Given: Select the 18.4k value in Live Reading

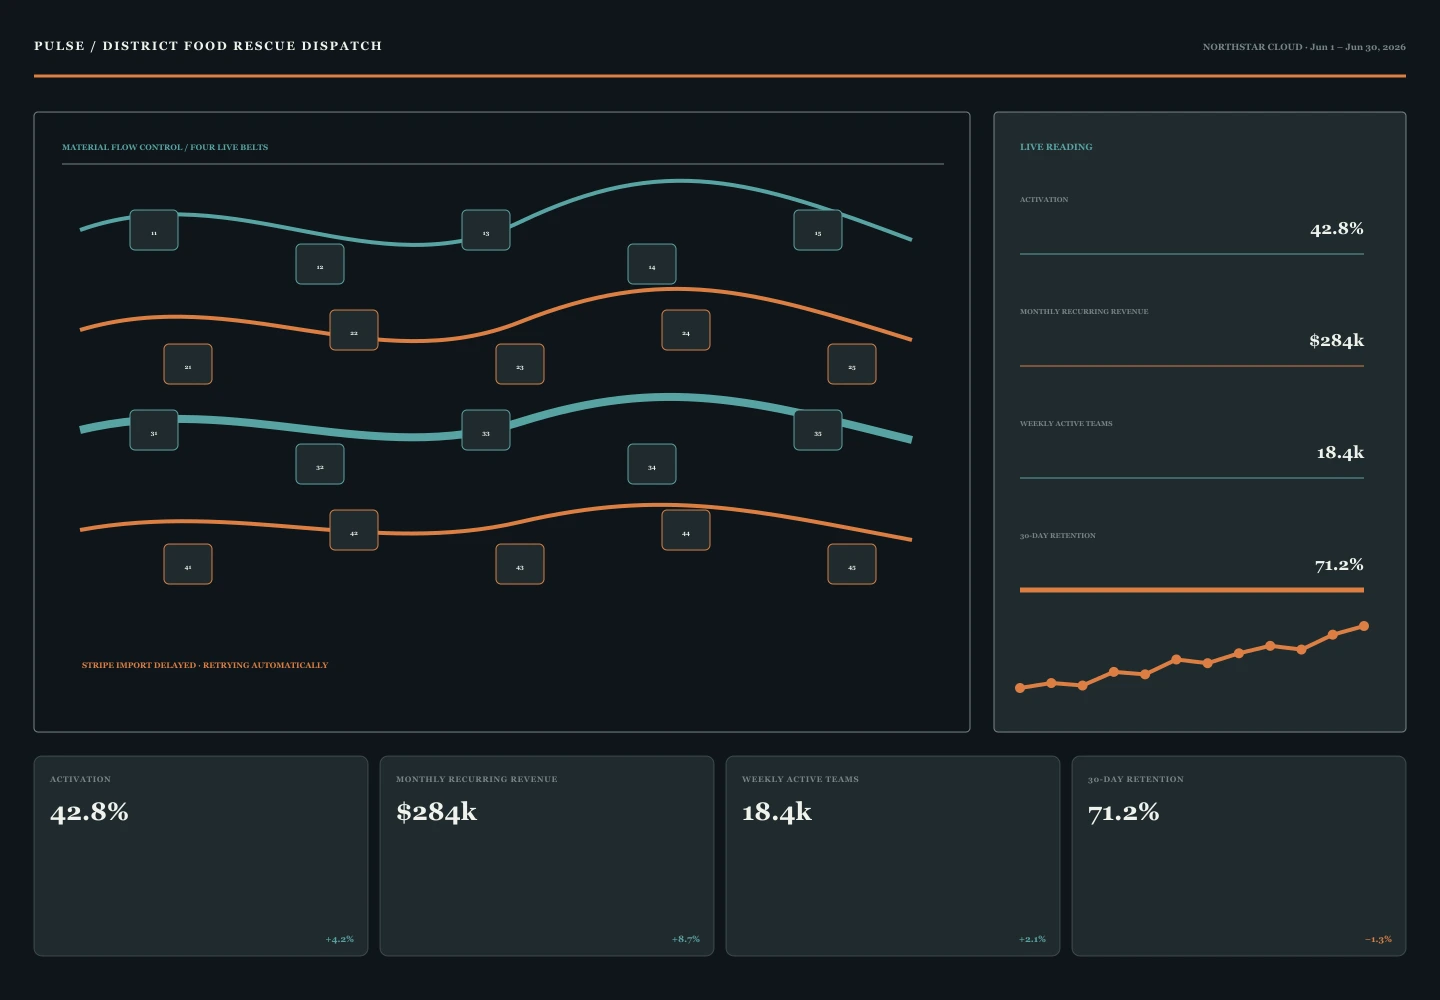Looking at the screenshot, I should [x=1340, y=453].
